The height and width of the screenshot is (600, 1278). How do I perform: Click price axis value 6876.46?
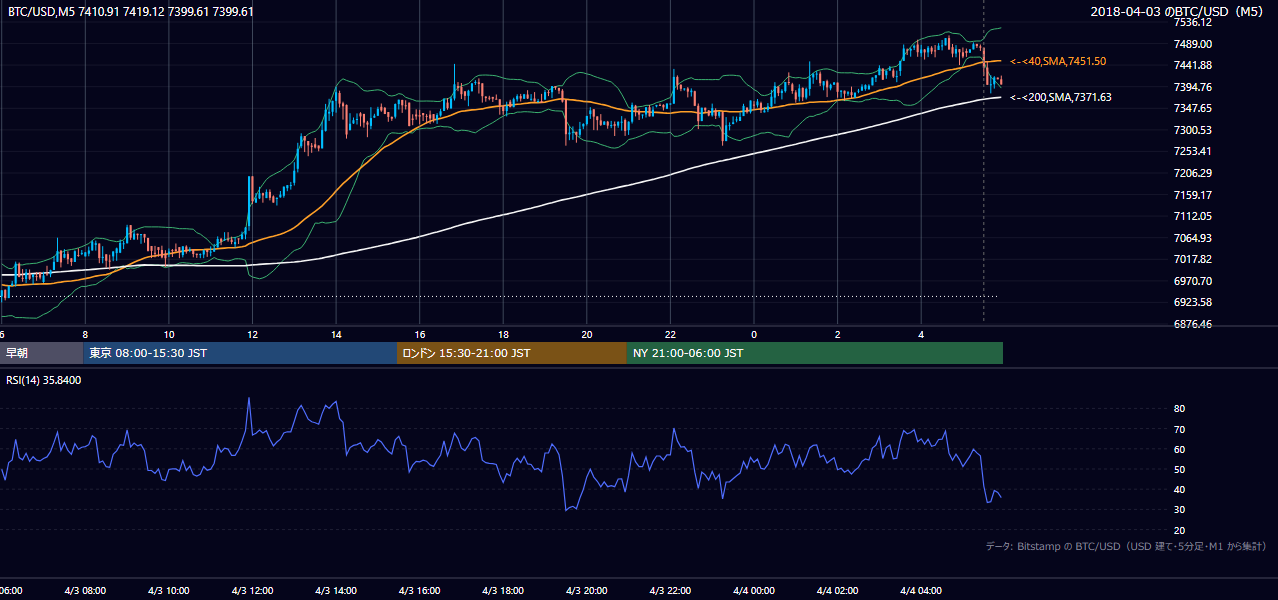point(1193,324)
